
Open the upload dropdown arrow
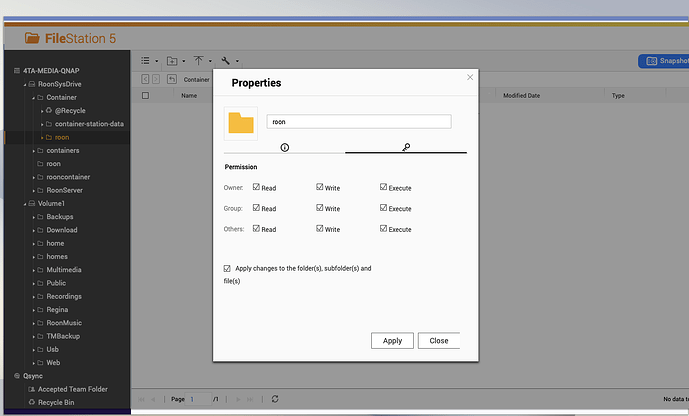pyautogui.click(x=210, y=61)
